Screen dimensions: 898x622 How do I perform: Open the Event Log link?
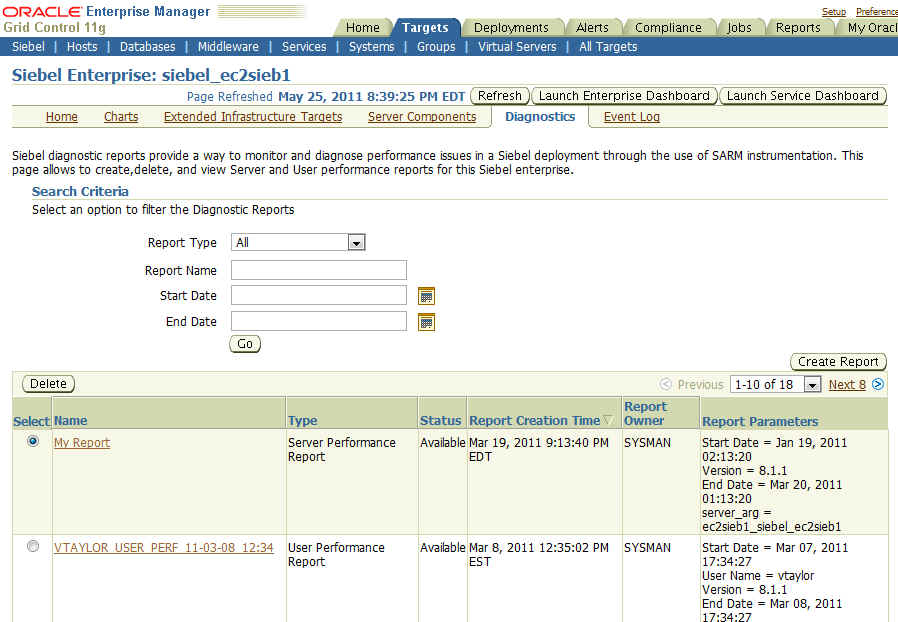click(x=632, y=117)
